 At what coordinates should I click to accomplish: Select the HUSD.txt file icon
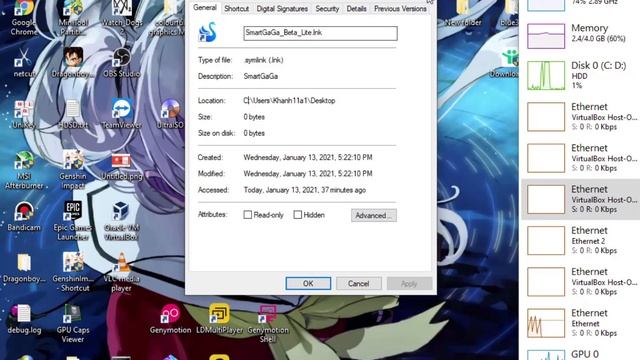[73, 114]
